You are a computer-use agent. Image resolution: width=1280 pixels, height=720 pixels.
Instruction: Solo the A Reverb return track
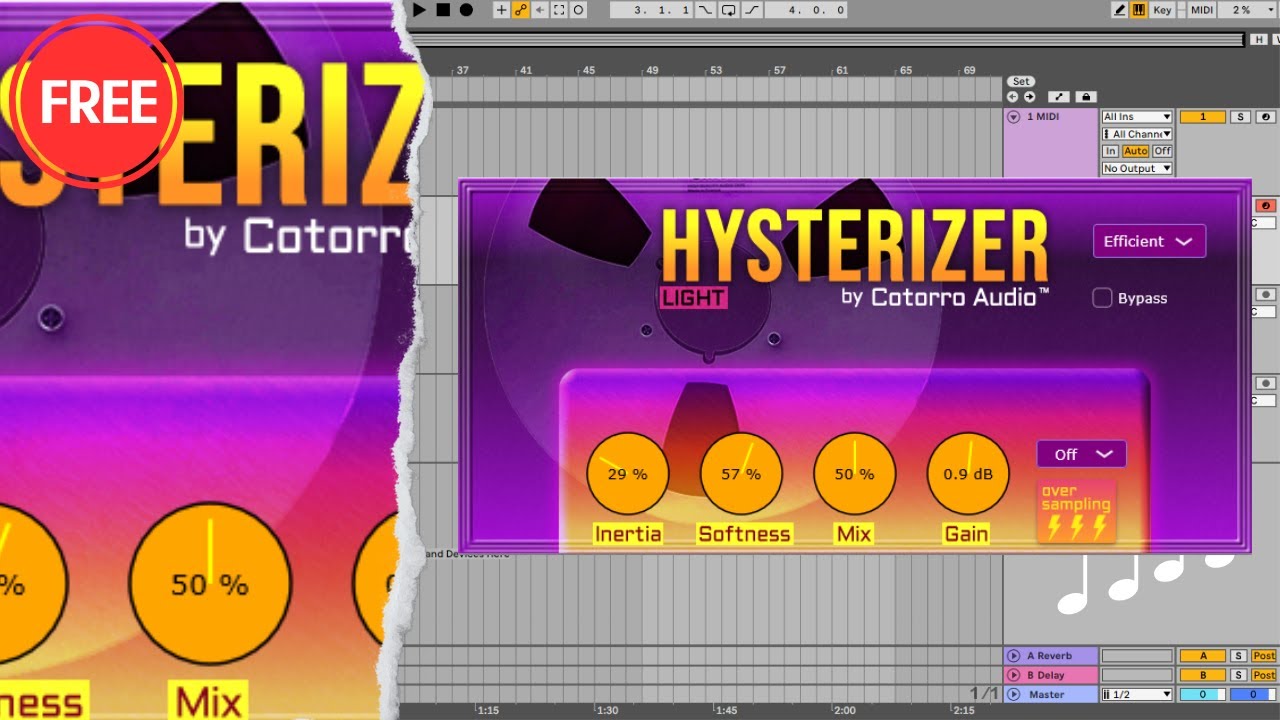1238,656
